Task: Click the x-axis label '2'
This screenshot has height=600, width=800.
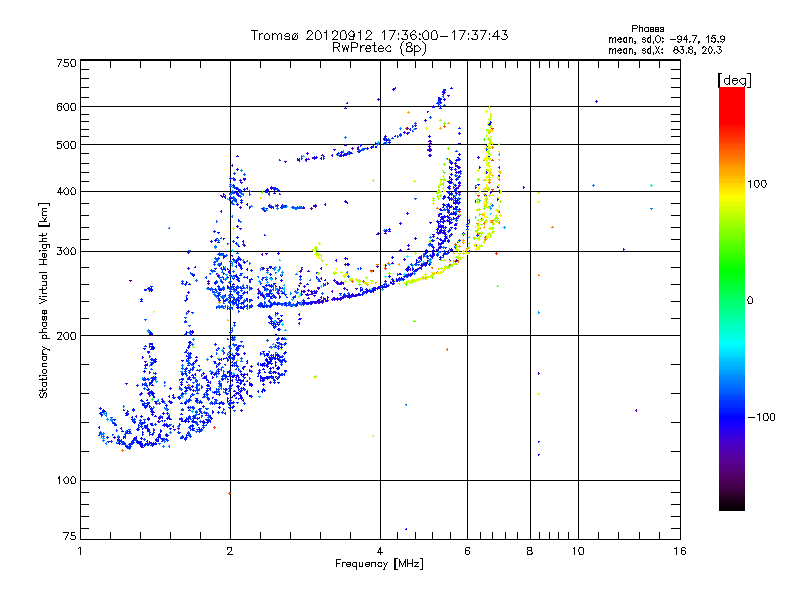Action: [230, 551]
